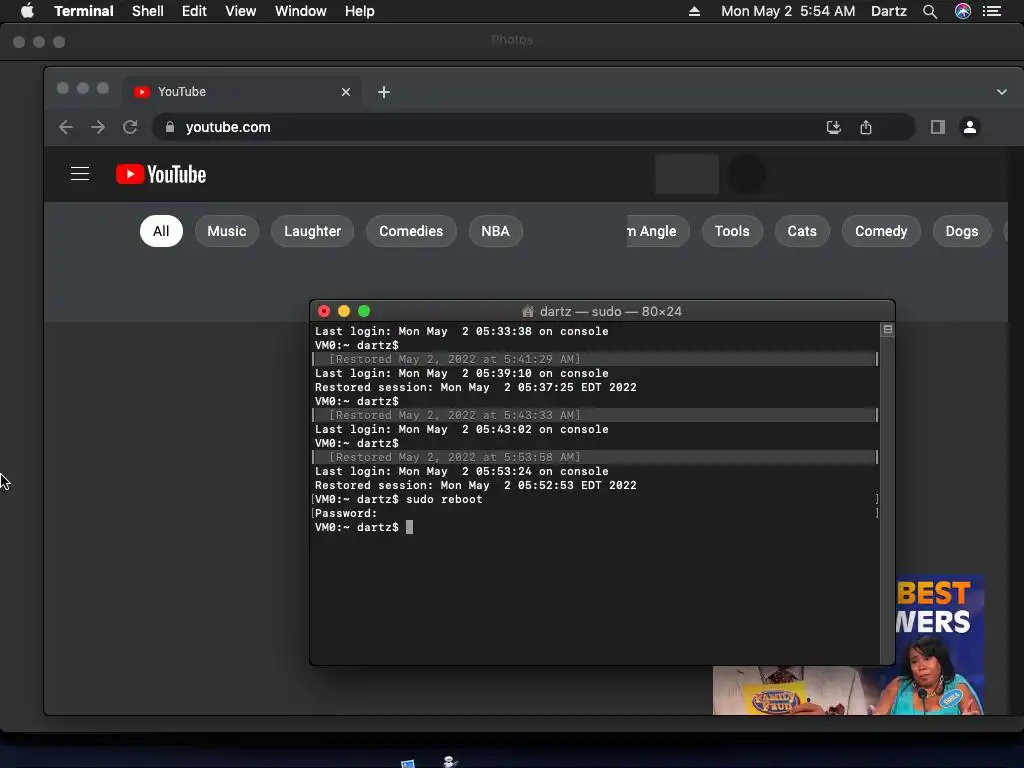Click the Terminal title 'dartz — sudo — 80×24'

[611, 312]
